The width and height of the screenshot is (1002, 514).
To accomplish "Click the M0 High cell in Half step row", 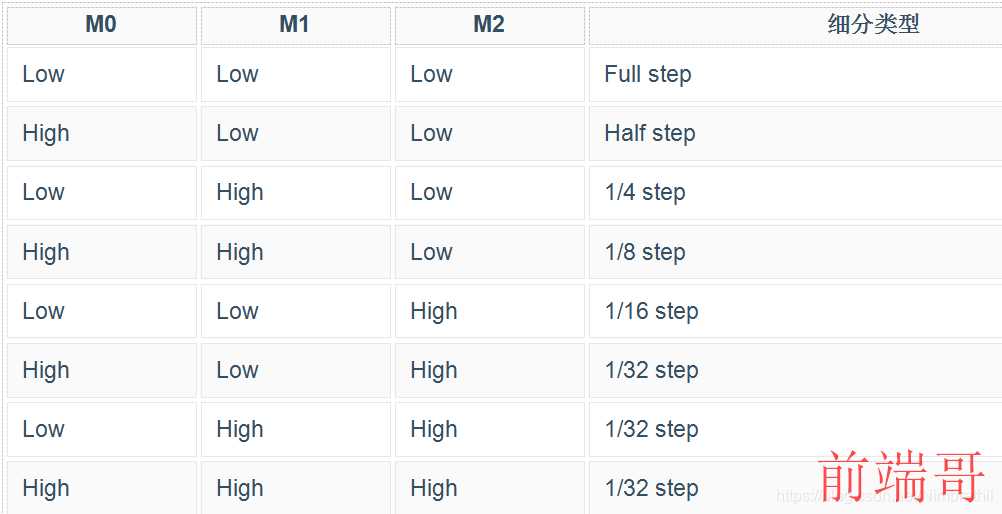I will click(102, 134).
